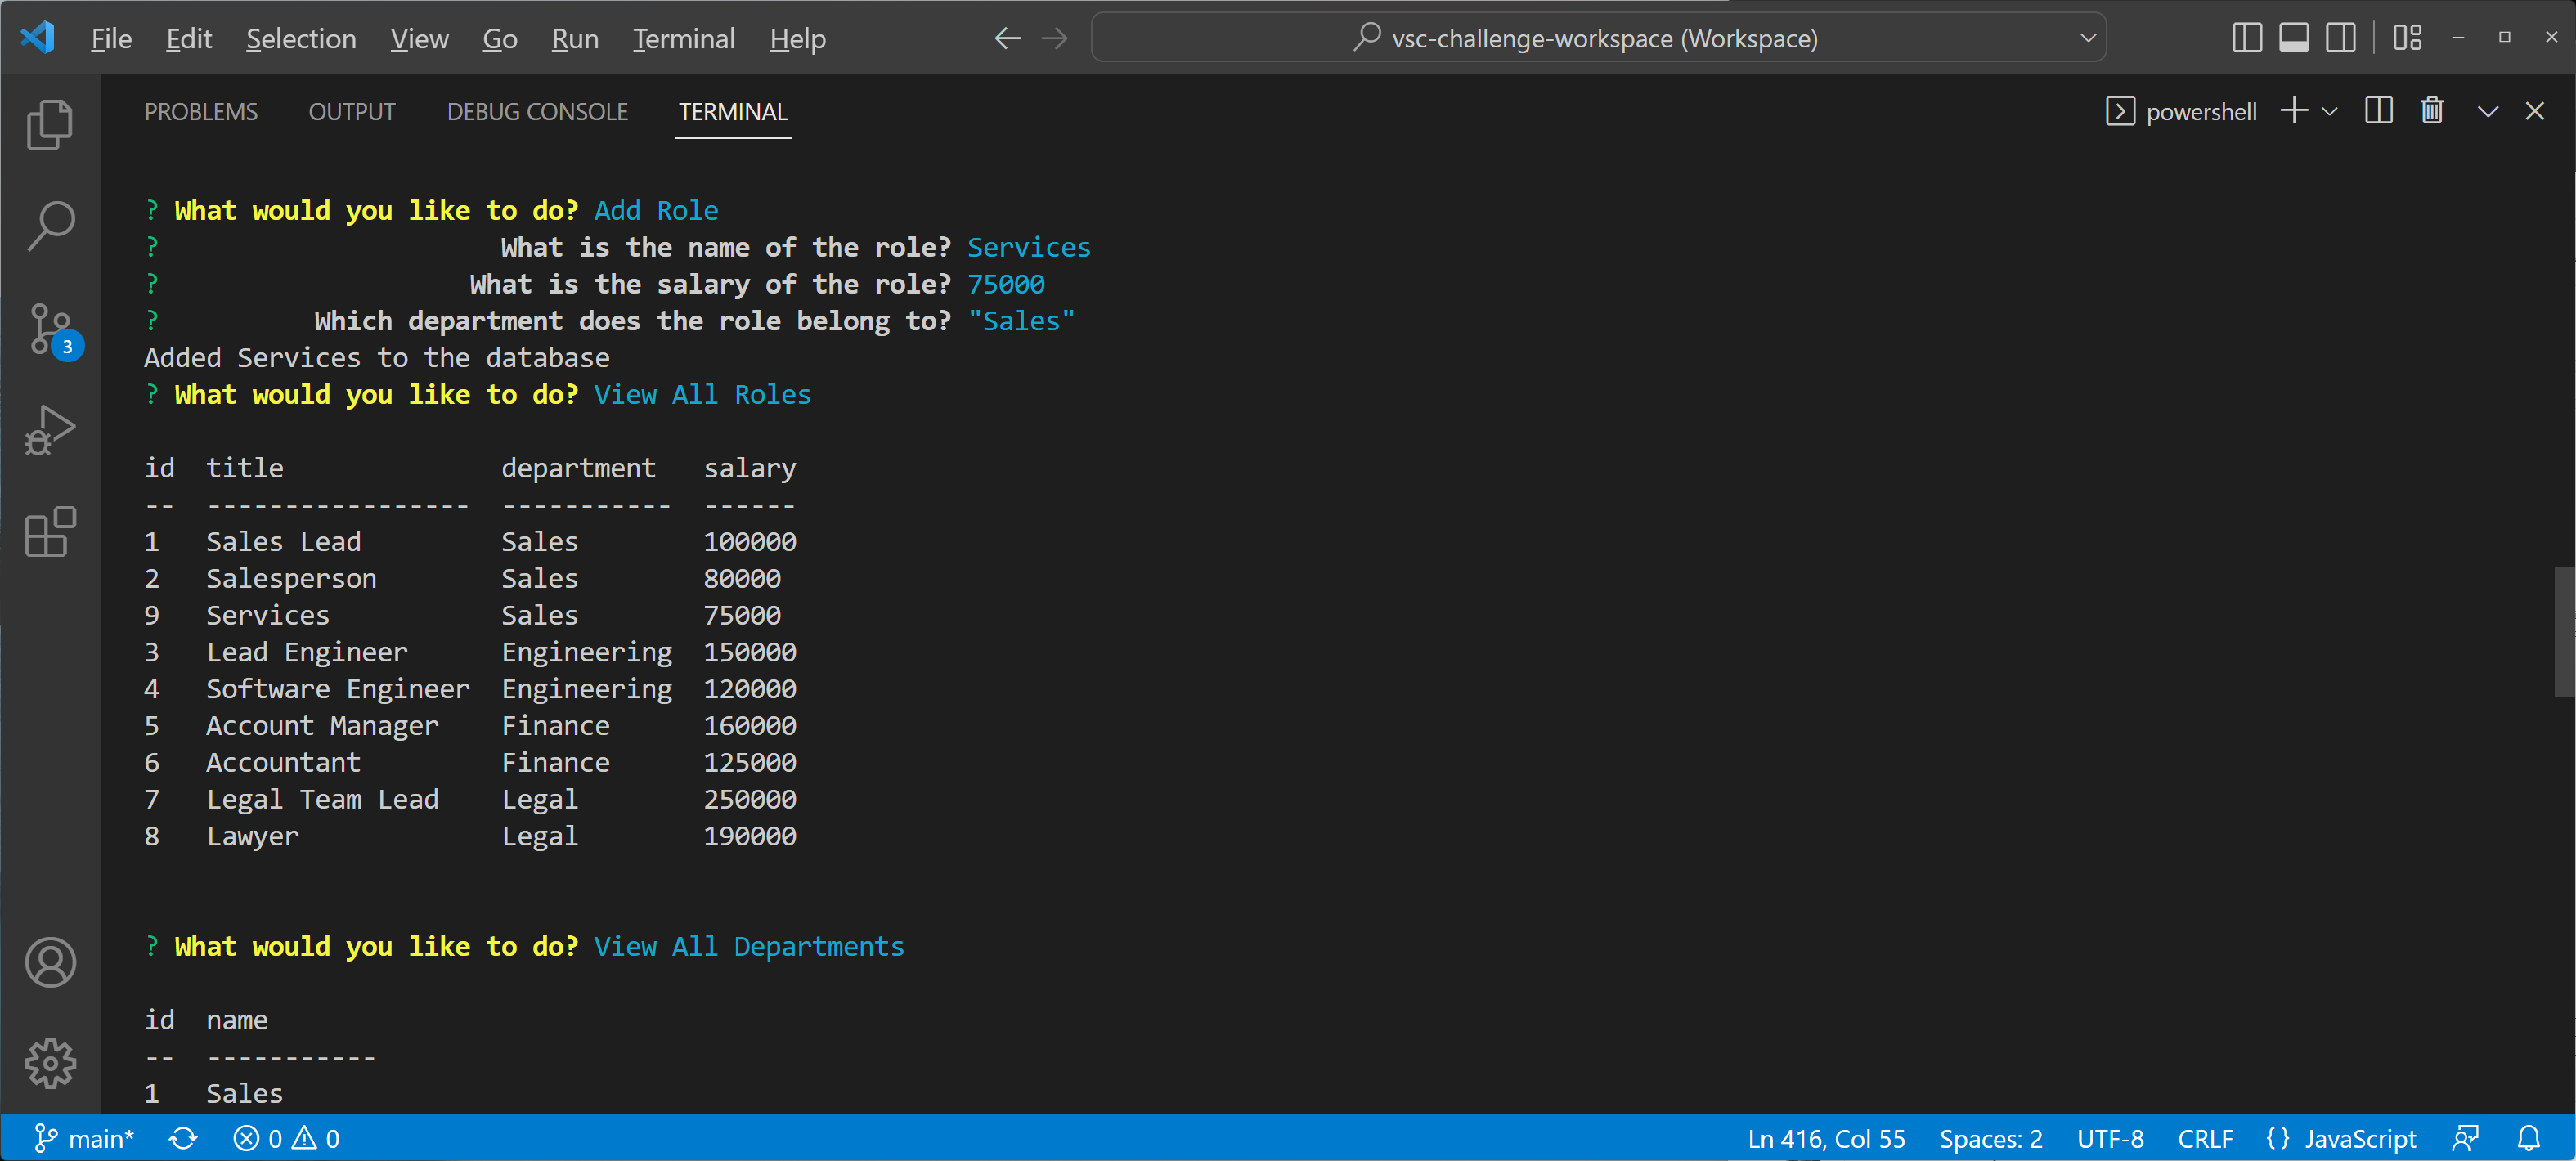Kill the active terminal with trash icon
2576x1161 pixels.
coord(2432,111)
